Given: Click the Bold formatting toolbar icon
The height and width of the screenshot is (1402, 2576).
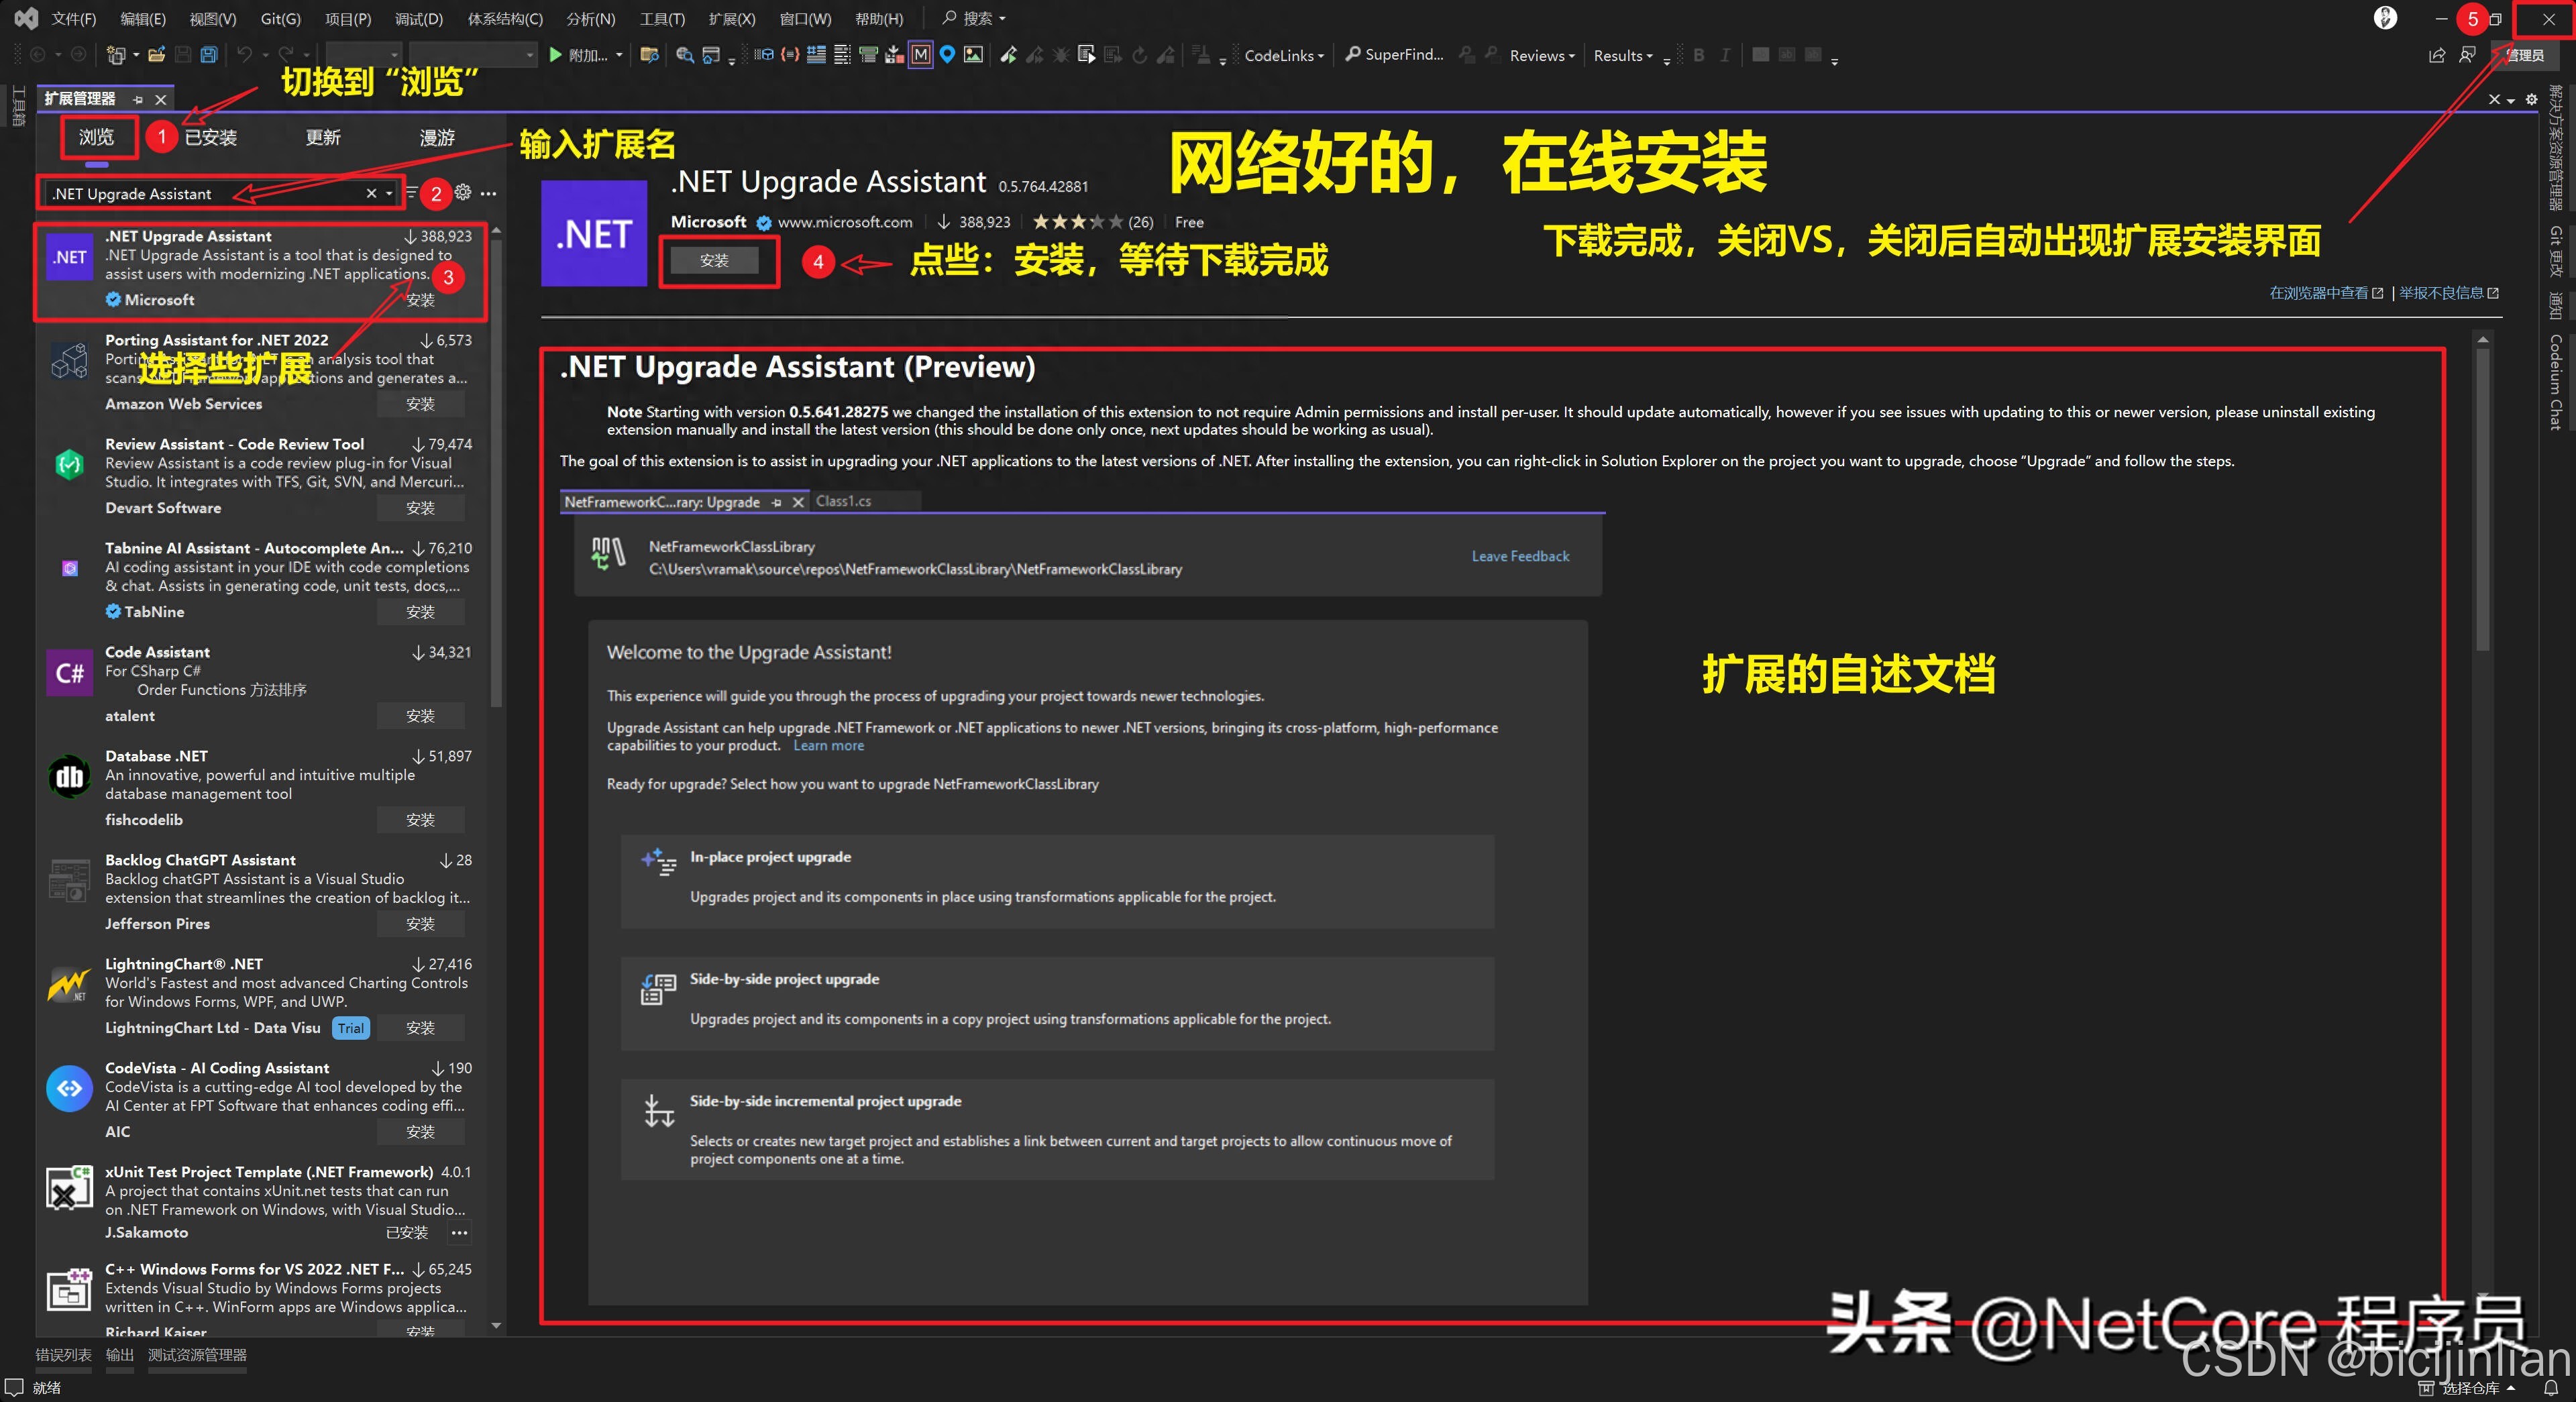Looking at the screenshot, I should pyautogui.click(x=1698, y=55).
